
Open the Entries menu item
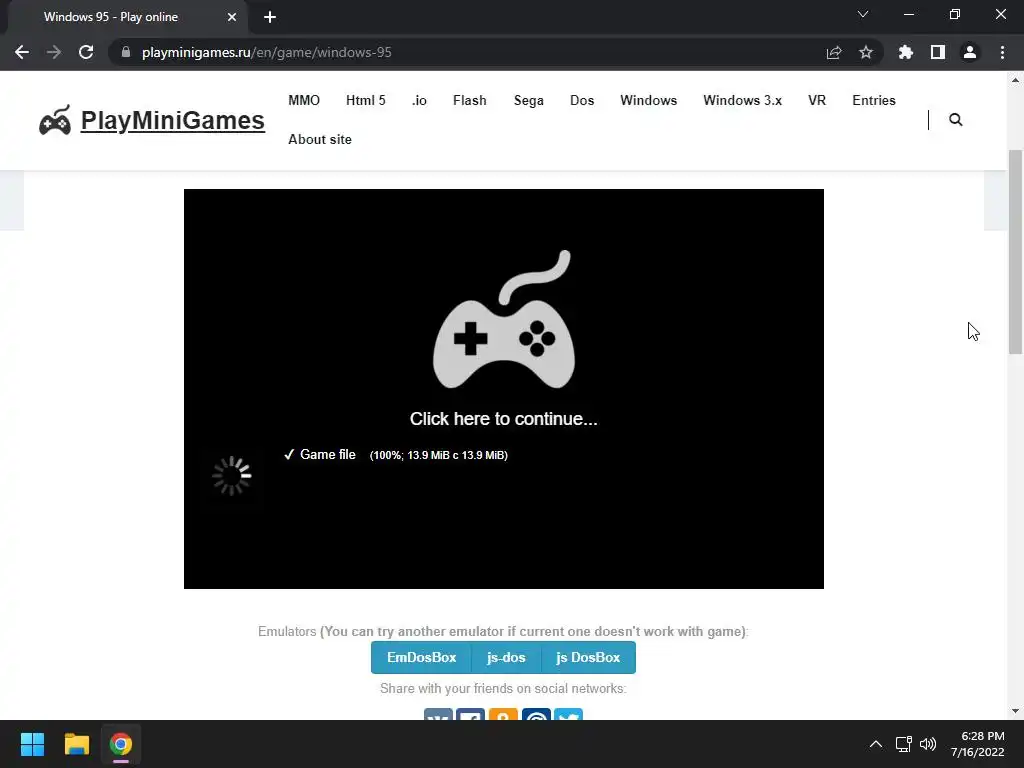pyautogui.click(x=874, y=101)
